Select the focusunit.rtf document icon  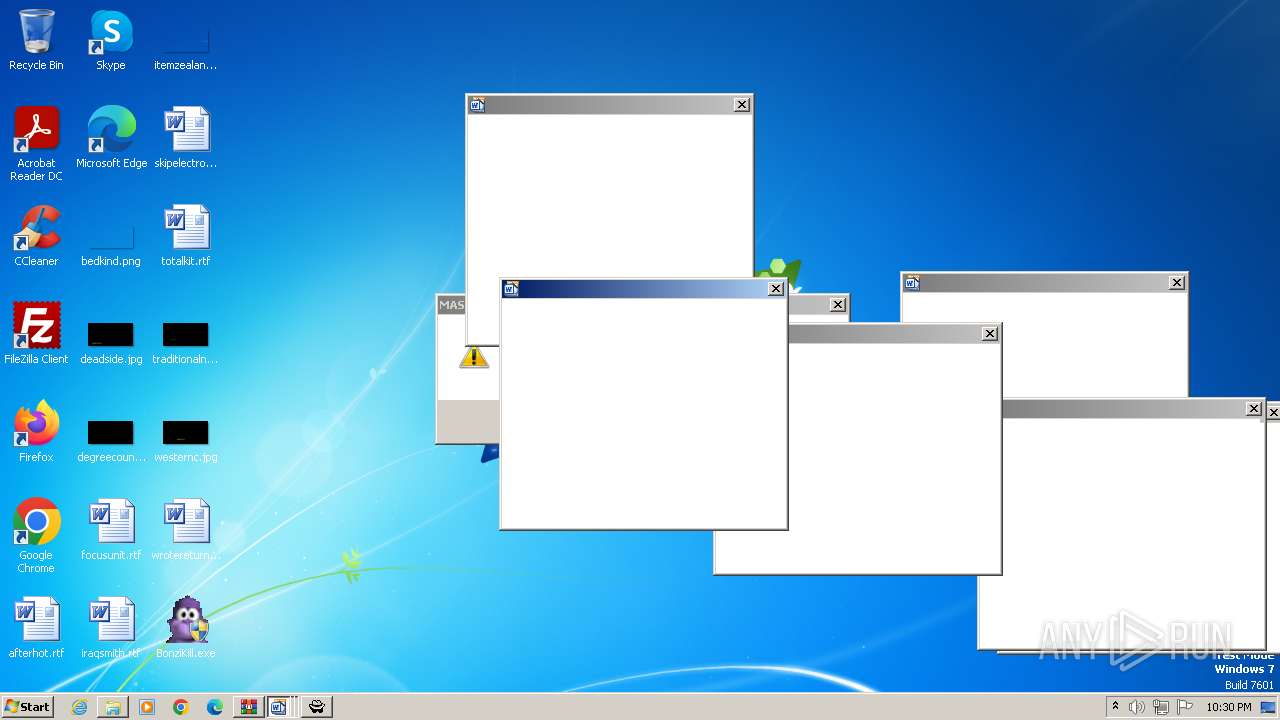(111, 530)
